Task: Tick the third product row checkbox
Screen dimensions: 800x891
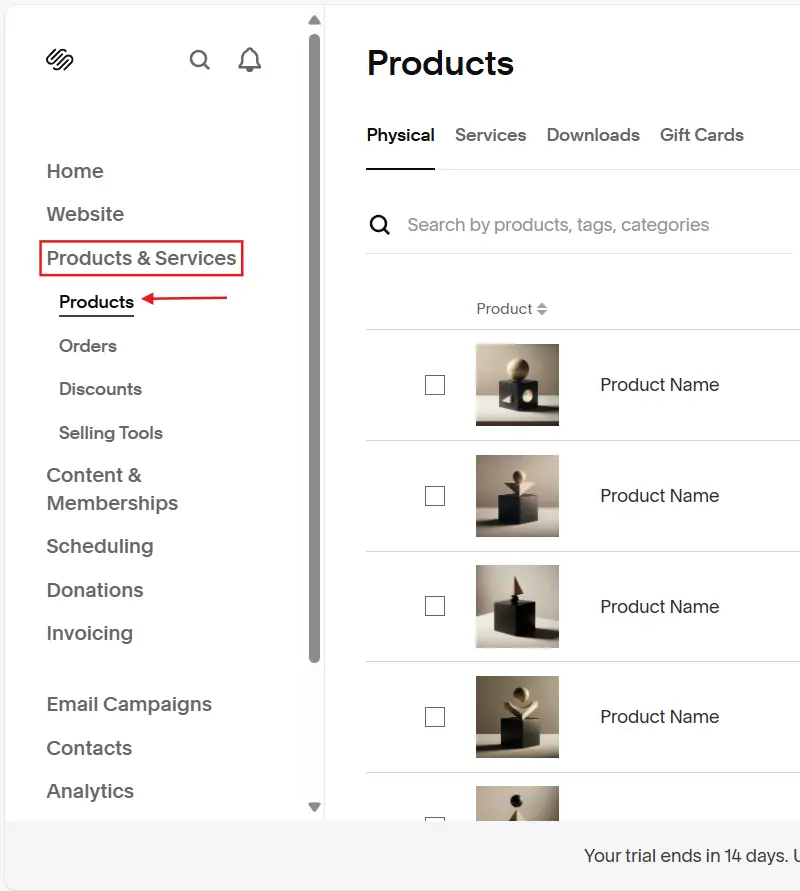Action: point(435,606)
